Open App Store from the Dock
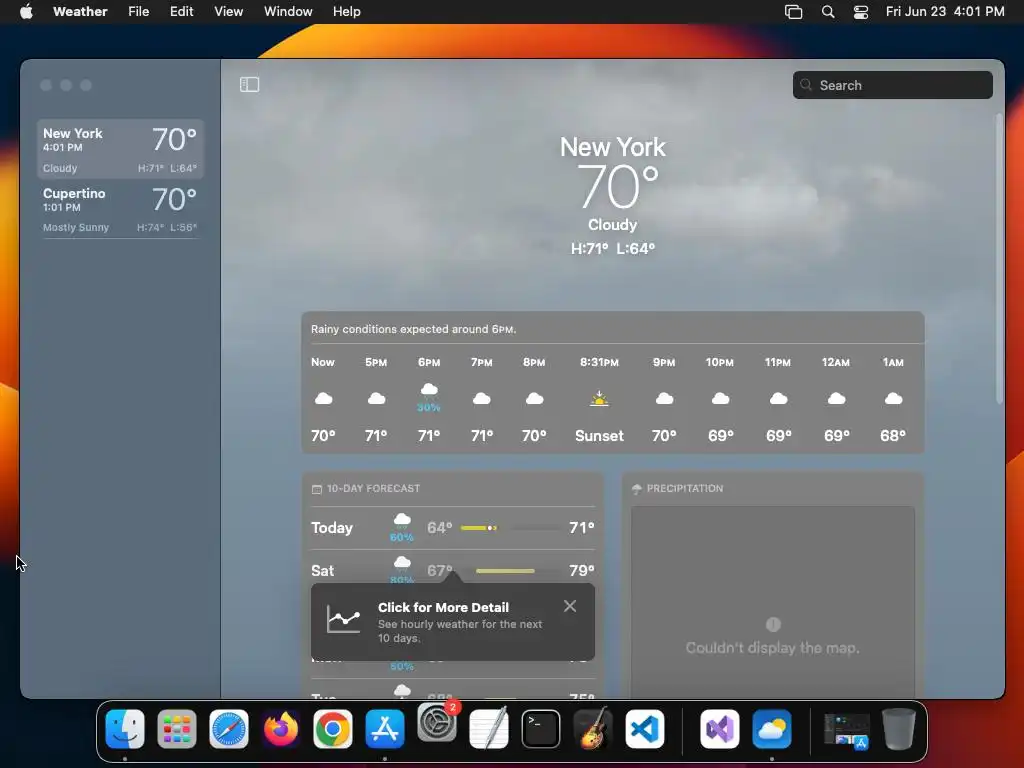Image resolution: width=1024 pixels, height=768 pixels. click(x=385, y=729)
